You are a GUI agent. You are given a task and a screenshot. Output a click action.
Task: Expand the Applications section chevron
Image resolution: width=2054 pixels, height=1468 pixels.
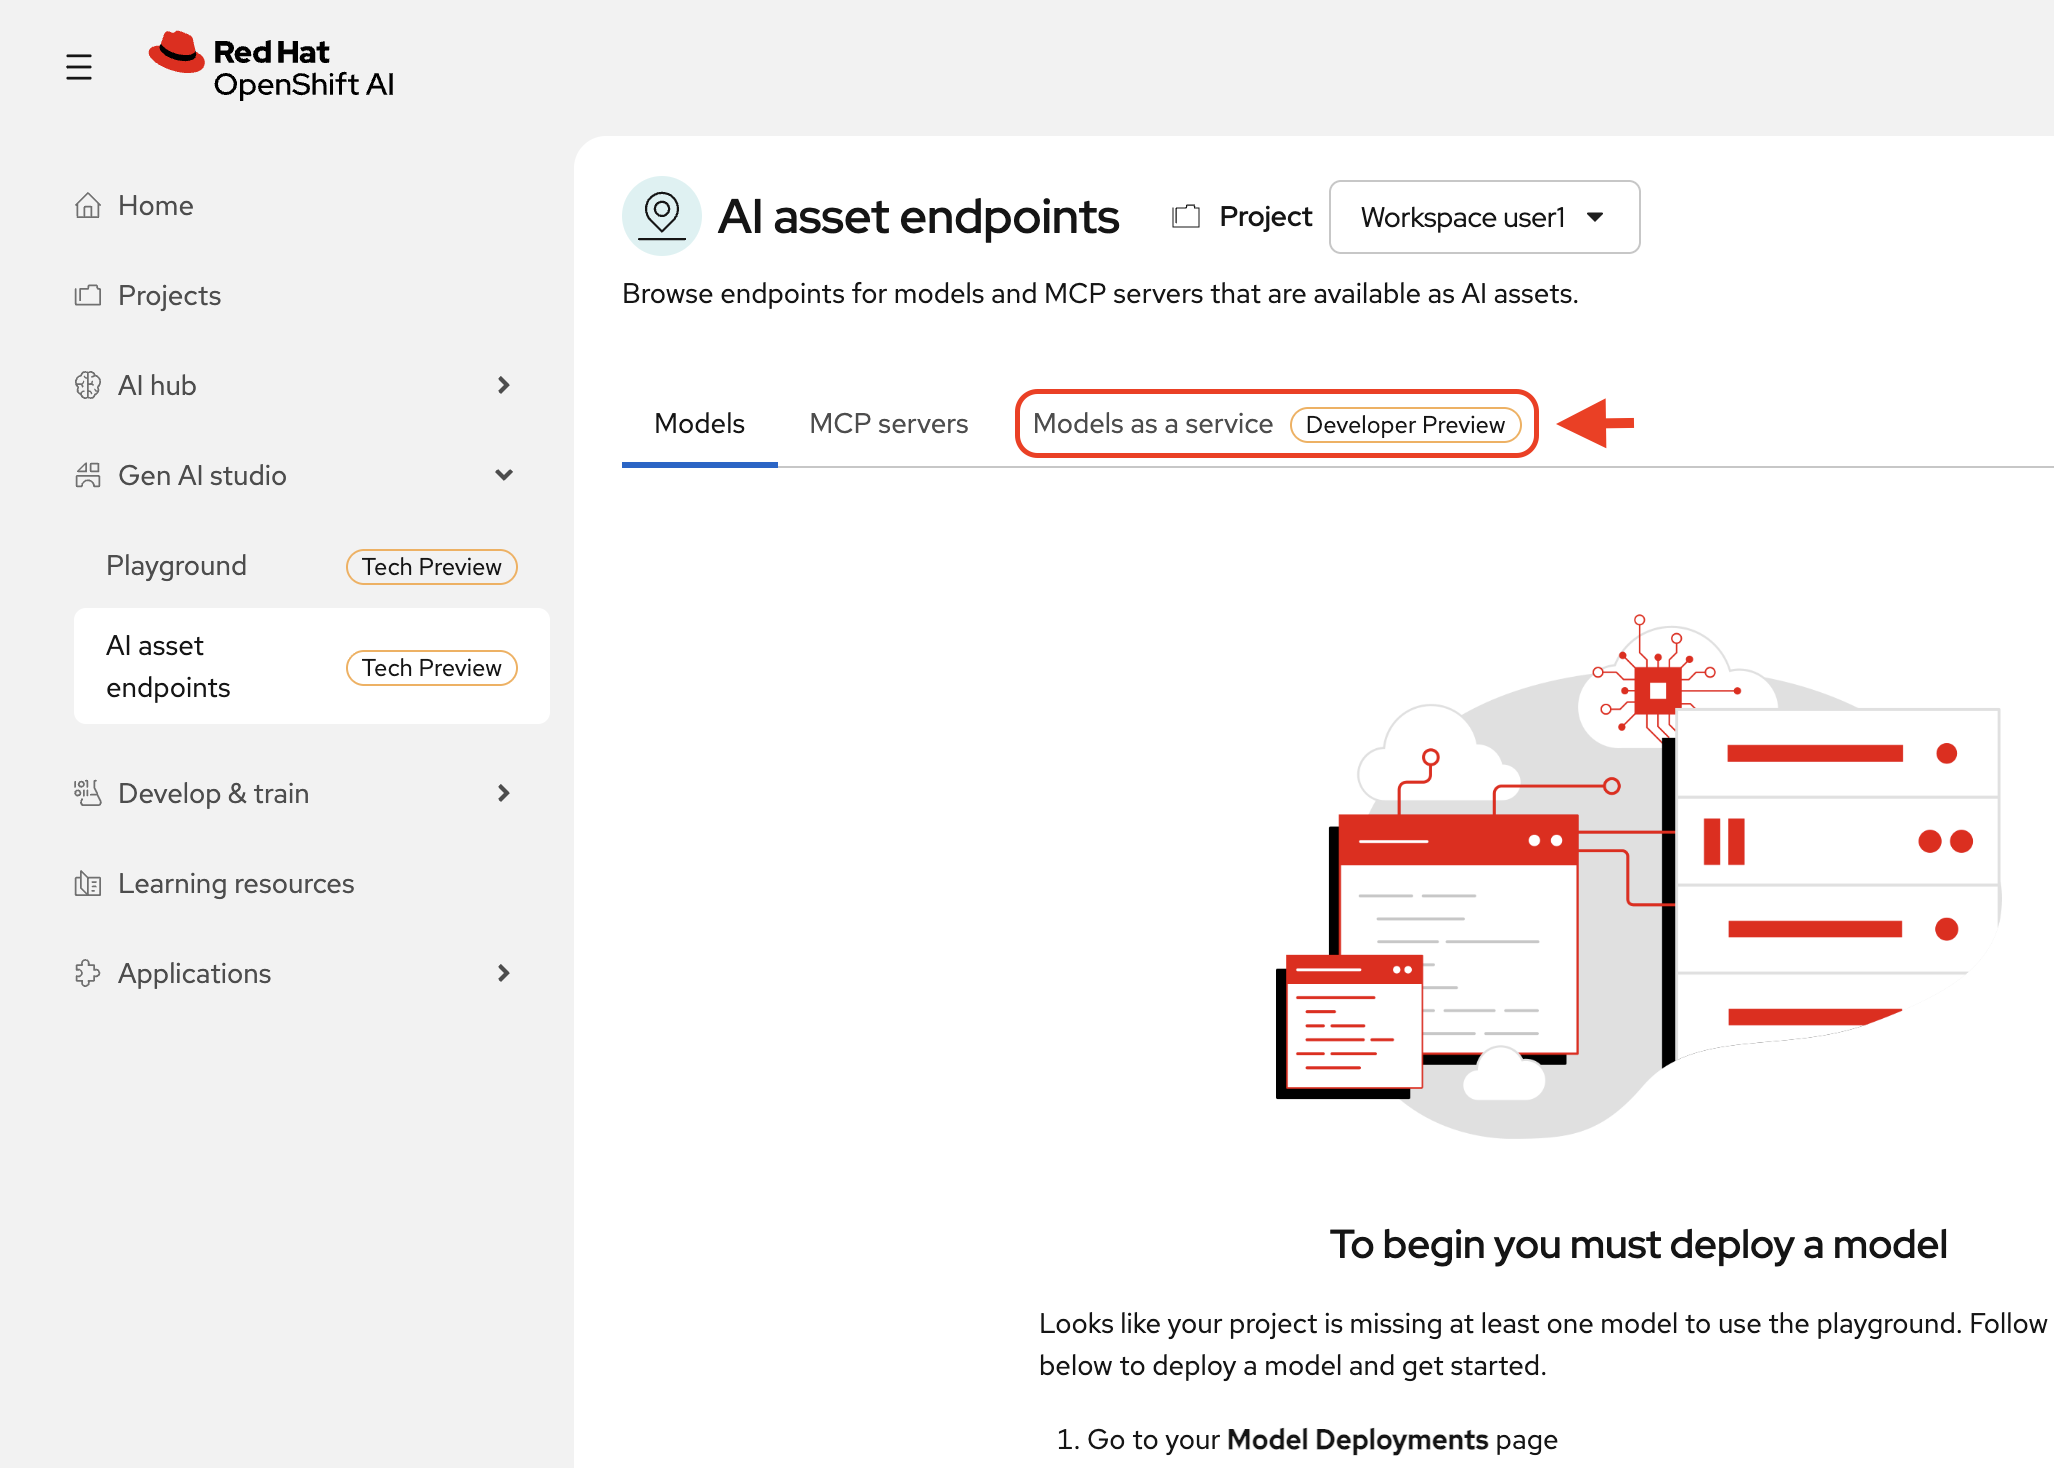[504, 973]
